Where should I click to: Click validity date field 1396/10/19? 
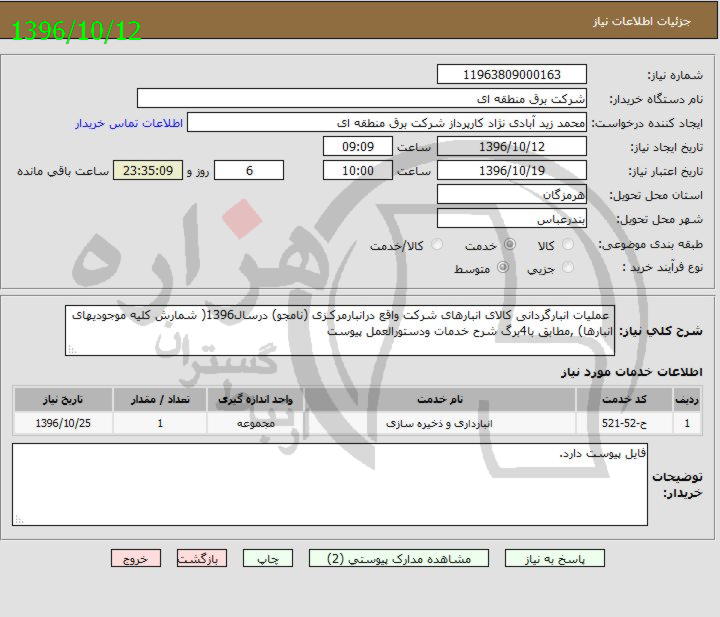click(x=512, y=170)
